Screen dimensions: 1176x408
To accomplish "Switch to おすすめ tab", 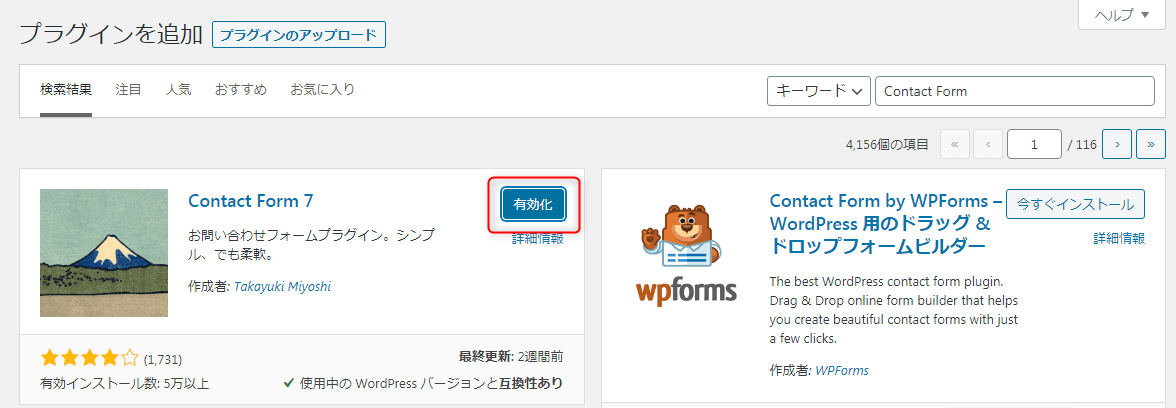I will [241, 90].
